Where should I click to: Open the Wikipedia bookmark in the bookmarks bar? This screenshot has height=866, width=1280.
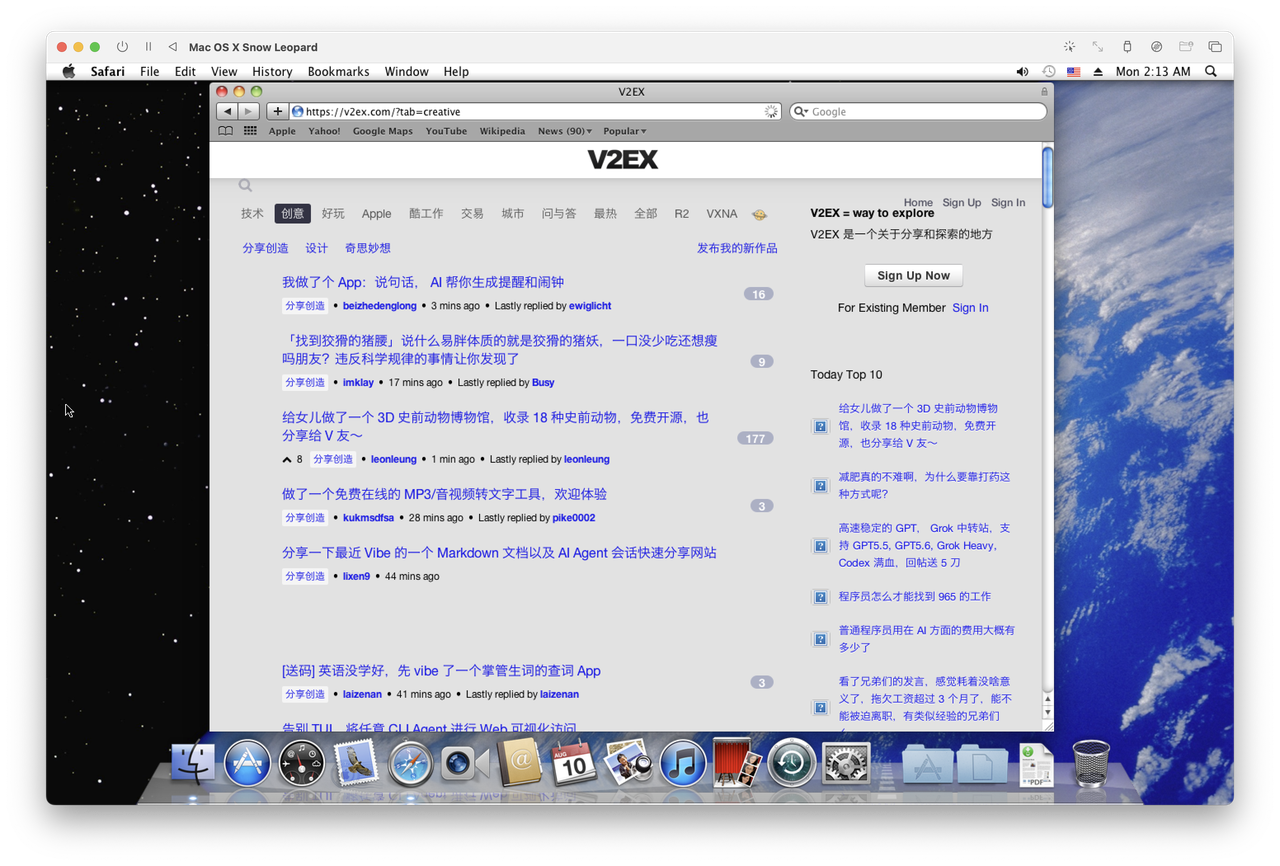(x=502, y=131)
